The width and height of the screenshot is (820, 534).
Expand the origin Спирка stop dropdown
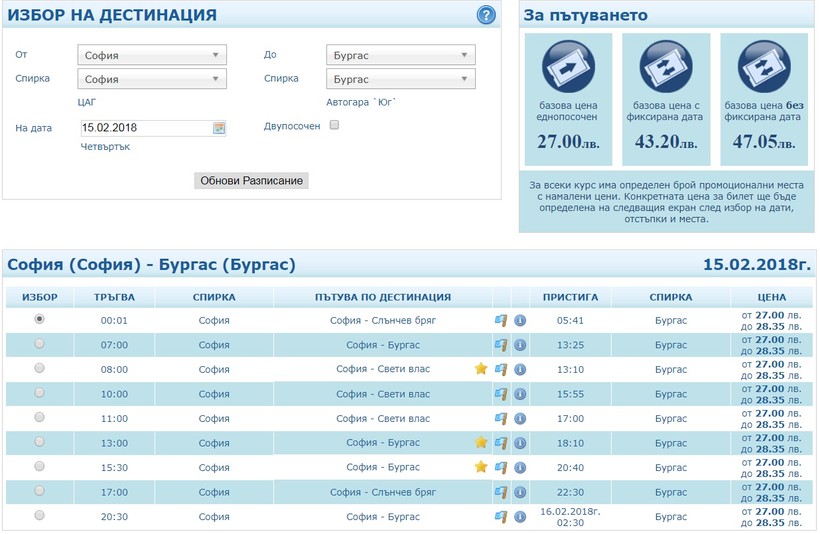coord(152,79)
